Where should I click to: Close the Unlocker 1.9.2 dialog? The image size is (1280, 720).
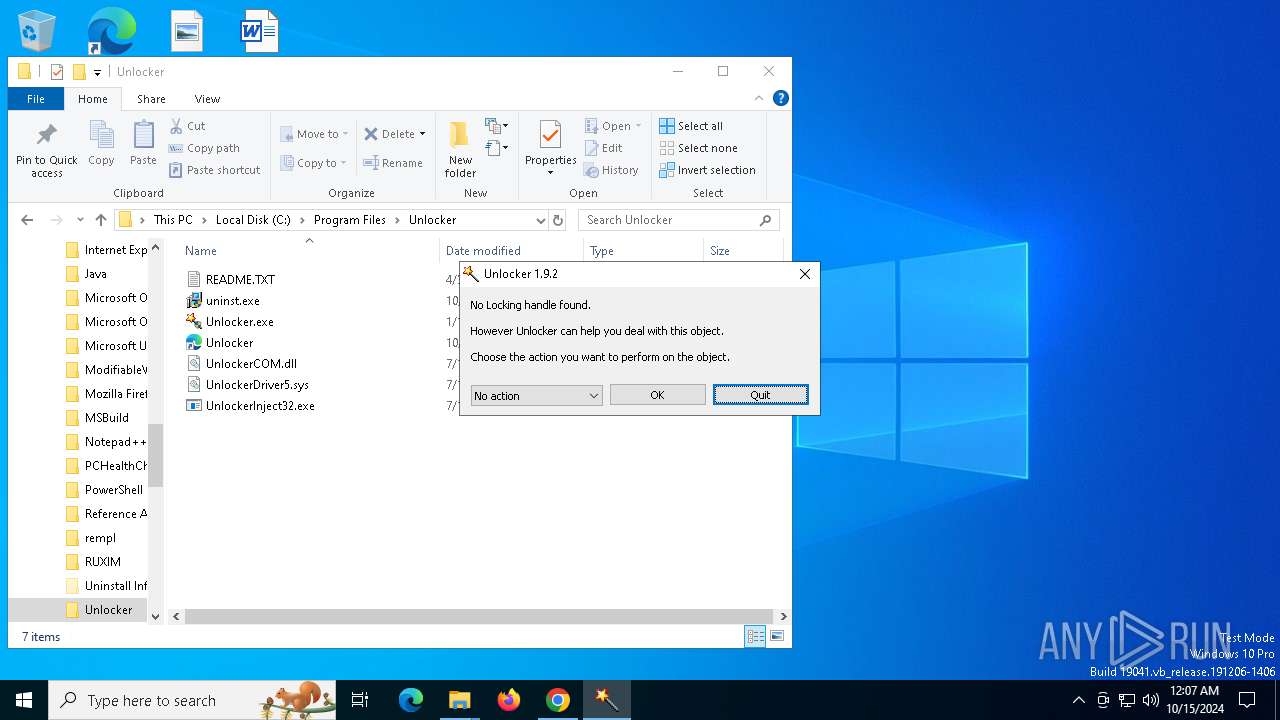click(x=804, y=274)
